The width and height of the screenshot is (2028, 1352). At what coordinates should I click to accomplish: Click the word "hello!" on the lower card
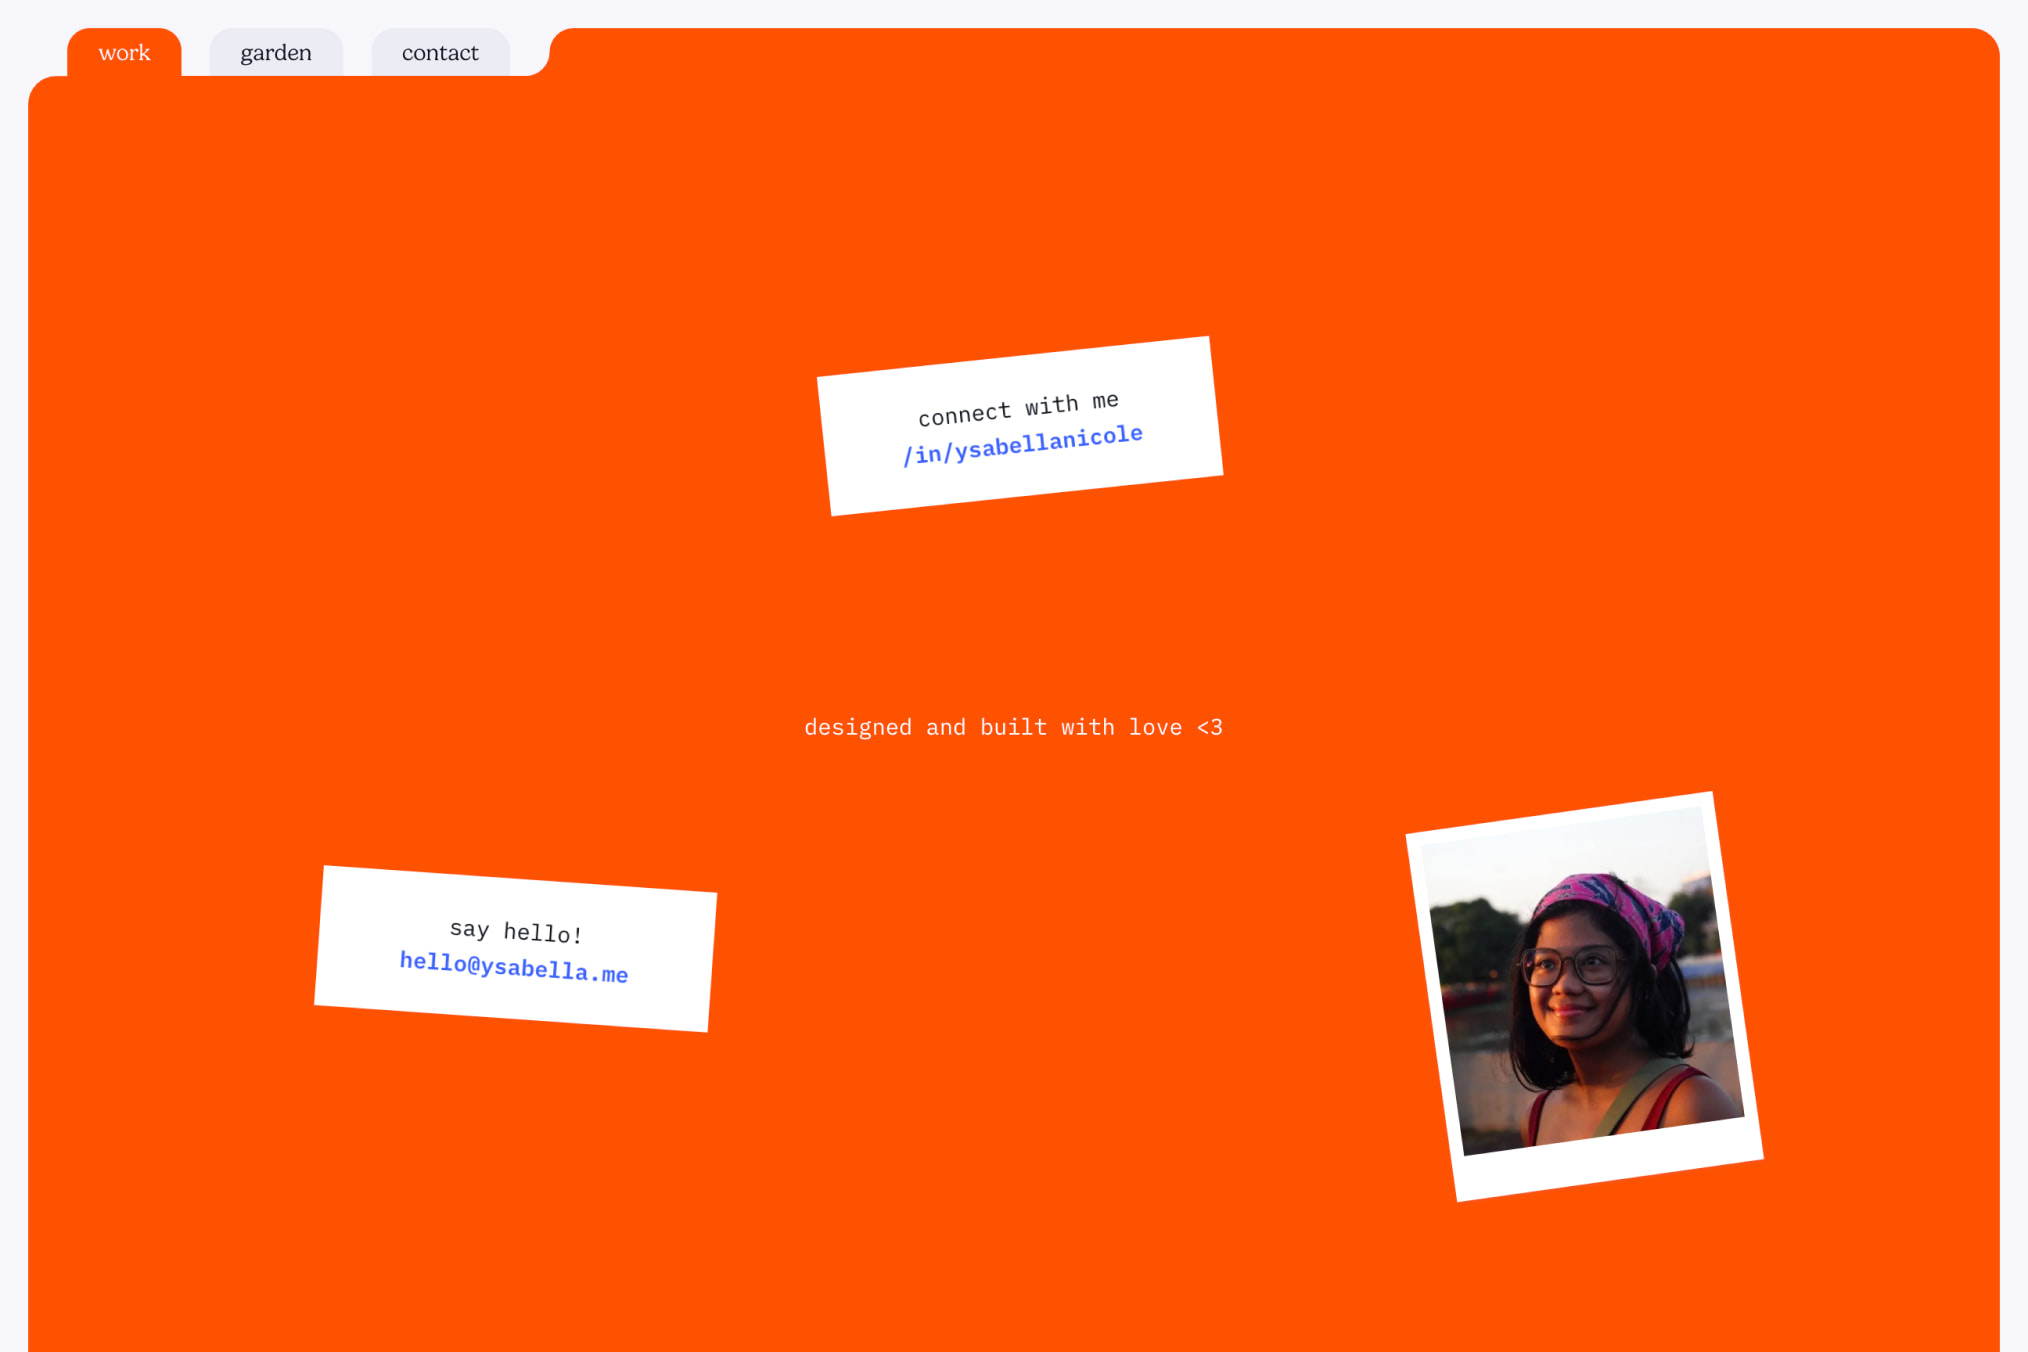click(542, 933)
